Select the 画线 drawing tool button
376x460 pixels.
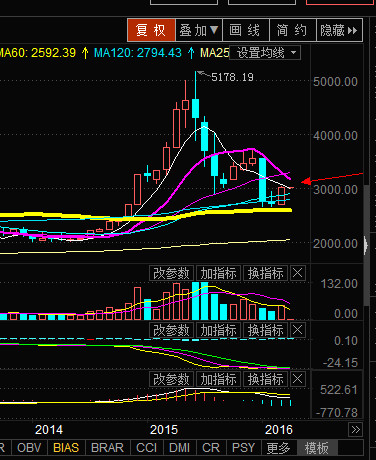point(246,30)
